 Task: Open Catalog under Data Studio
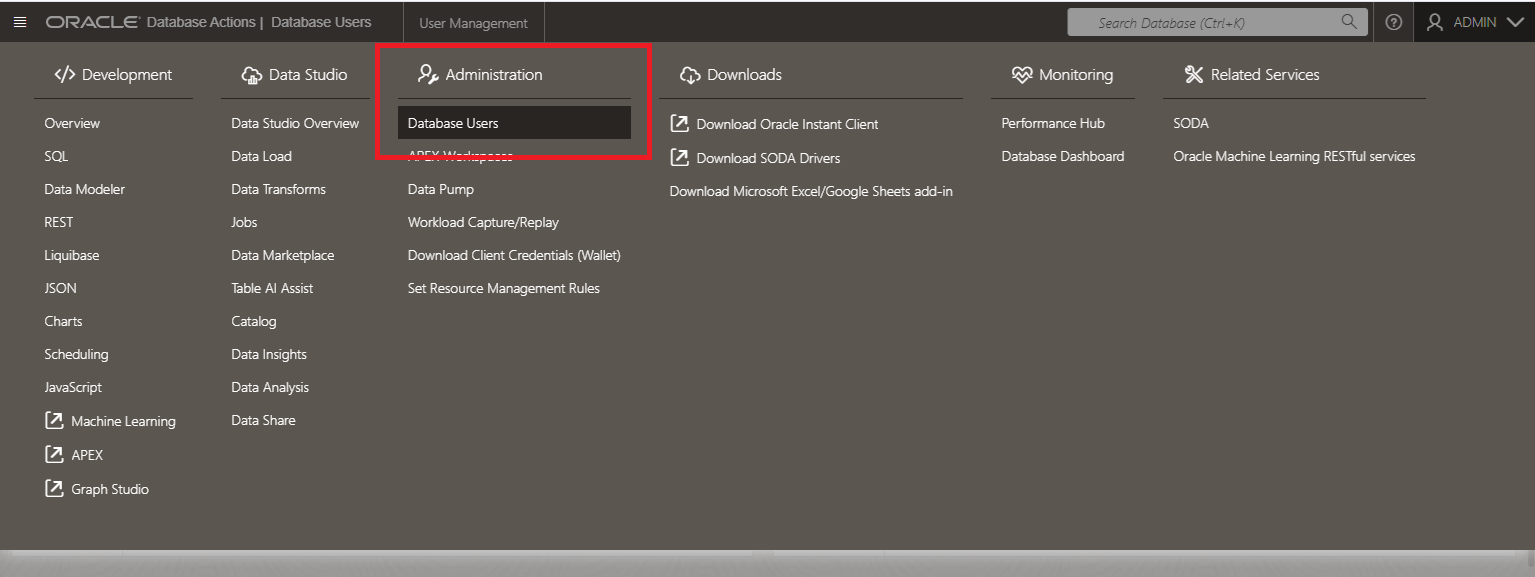(254, 321)
